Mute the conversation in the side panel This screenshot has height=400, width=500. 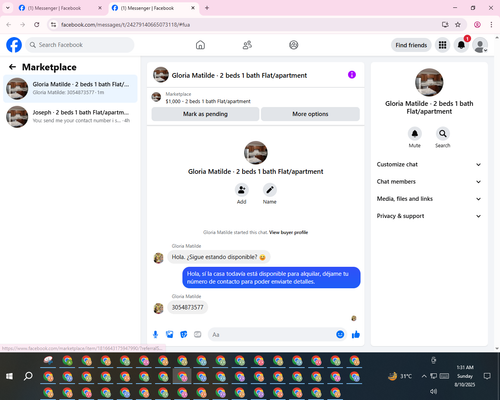[415, 134]
